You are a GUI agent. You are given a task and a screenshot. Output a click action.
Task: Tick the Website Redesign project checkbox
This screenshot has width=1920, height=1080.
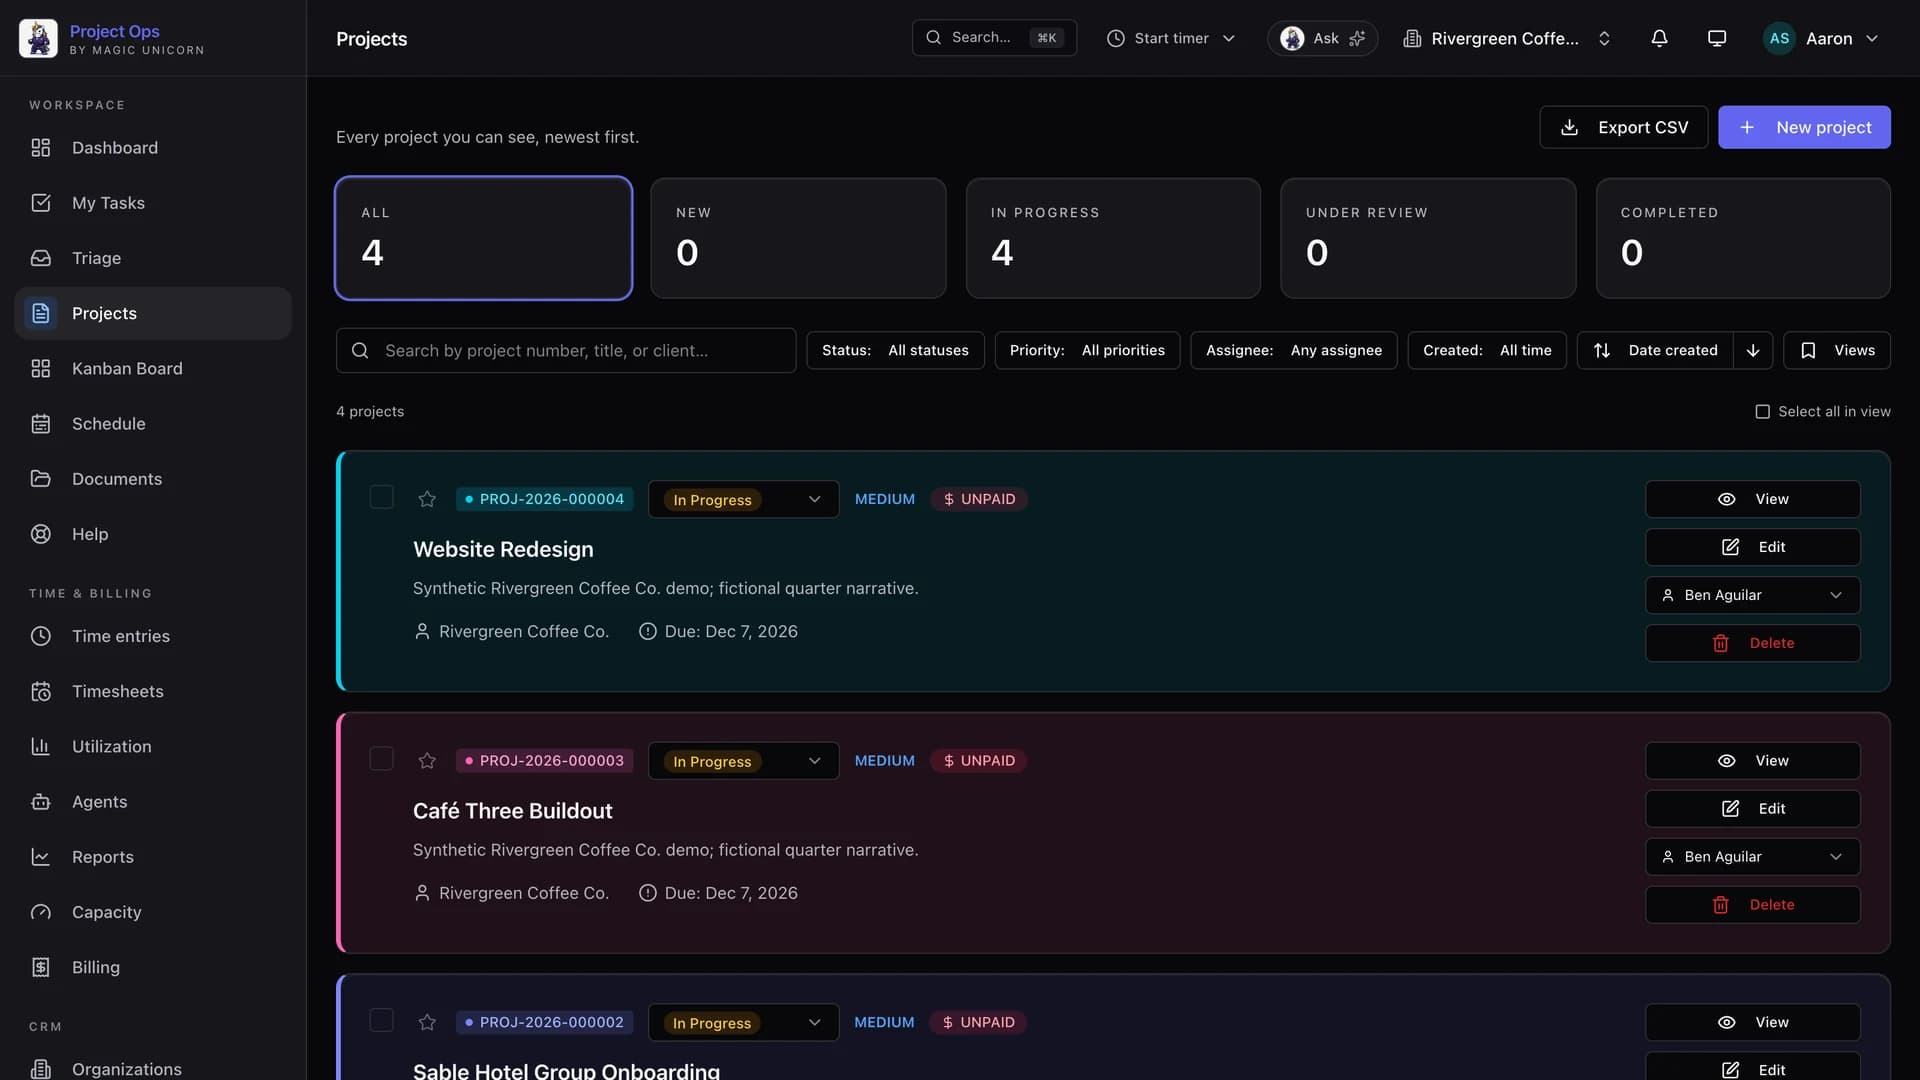point(381,497)
